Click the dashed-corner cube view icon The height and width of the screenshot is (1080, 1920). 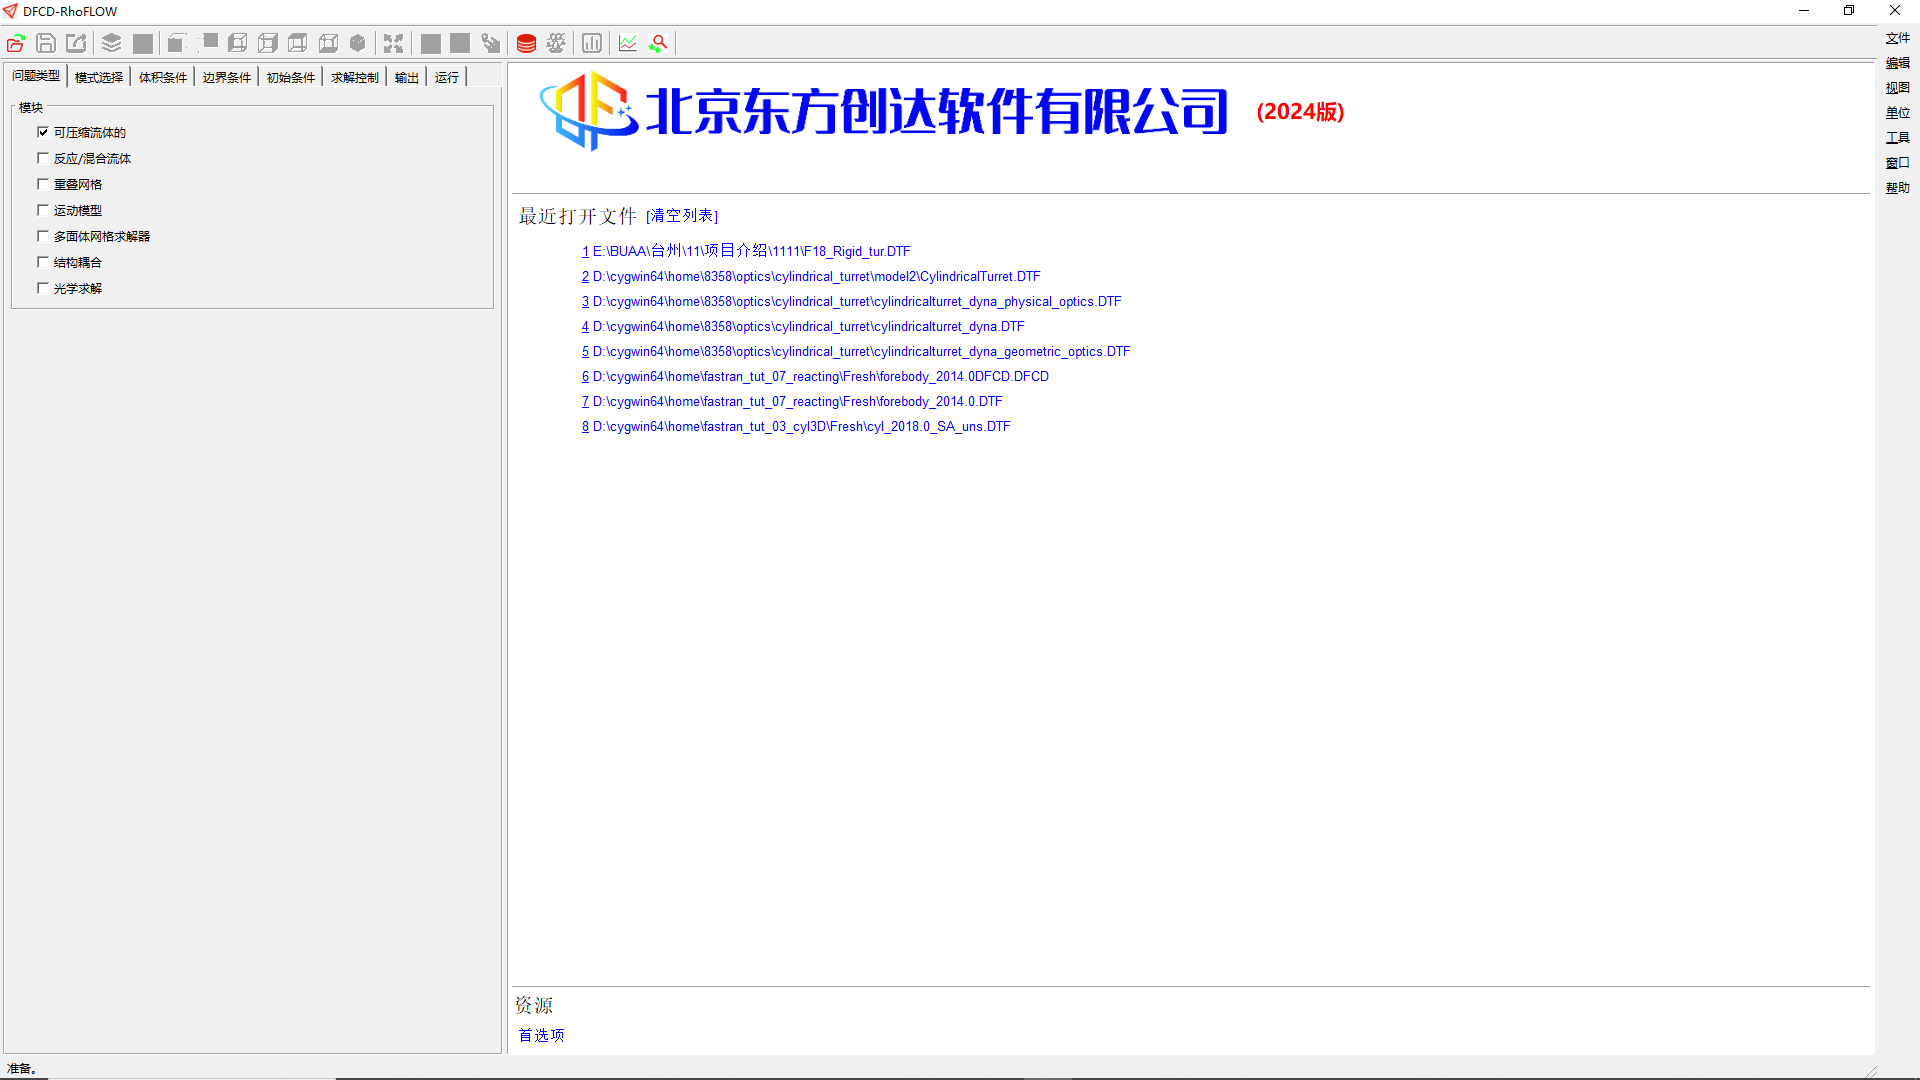point(177,43)
